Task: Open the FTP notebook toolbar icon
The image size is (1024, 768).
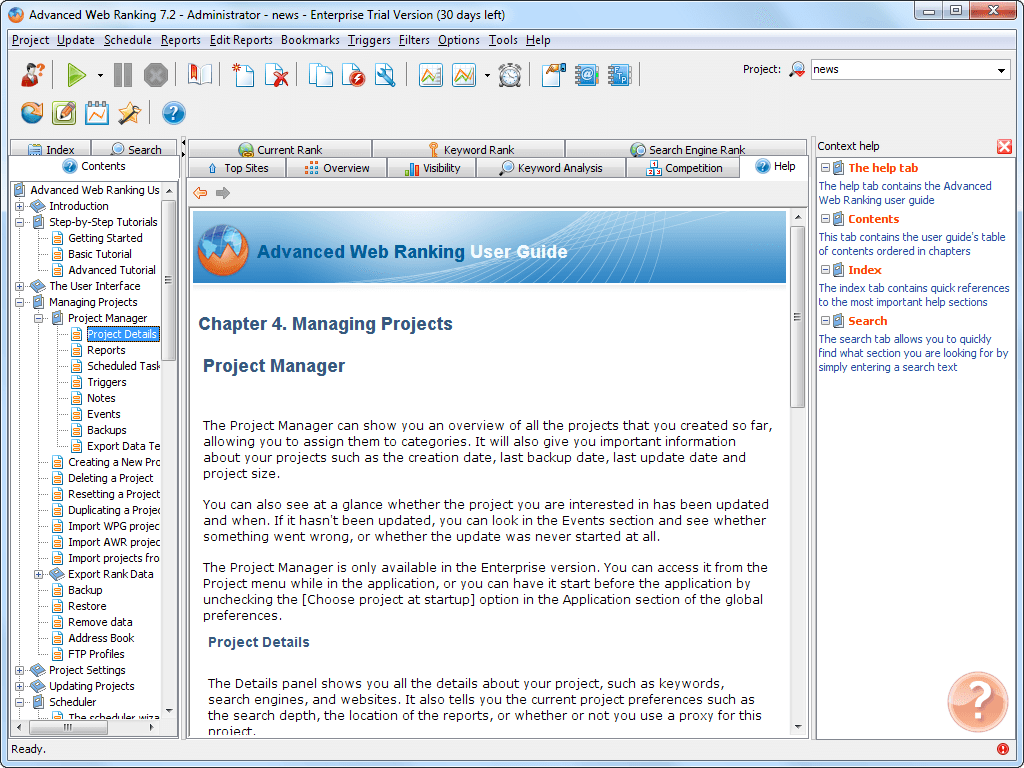Action: (619, 75)
